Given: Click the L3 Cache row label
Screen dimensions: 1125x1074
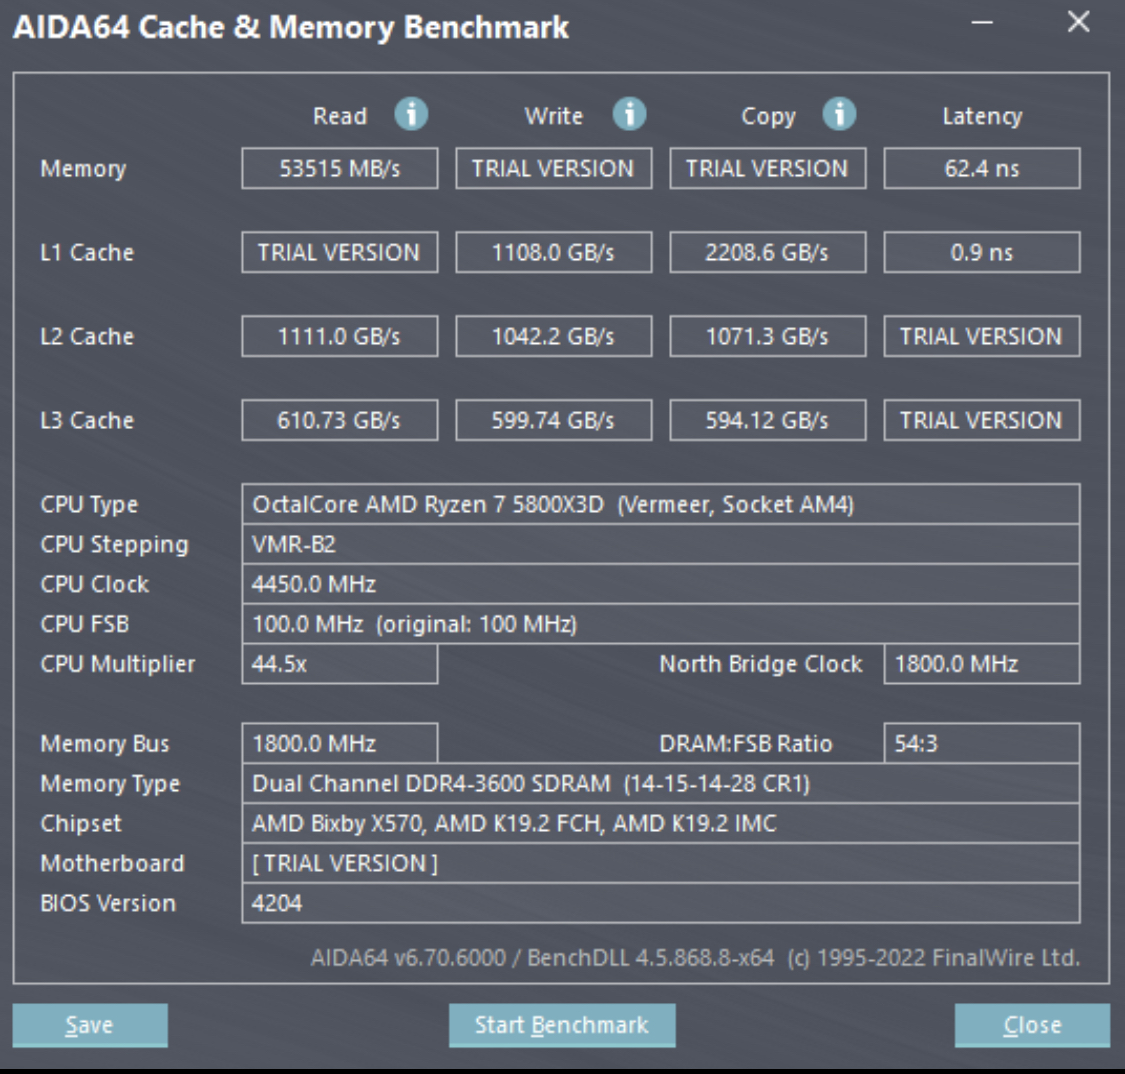Looking at the screenshot, I should (x=87, y=420).
